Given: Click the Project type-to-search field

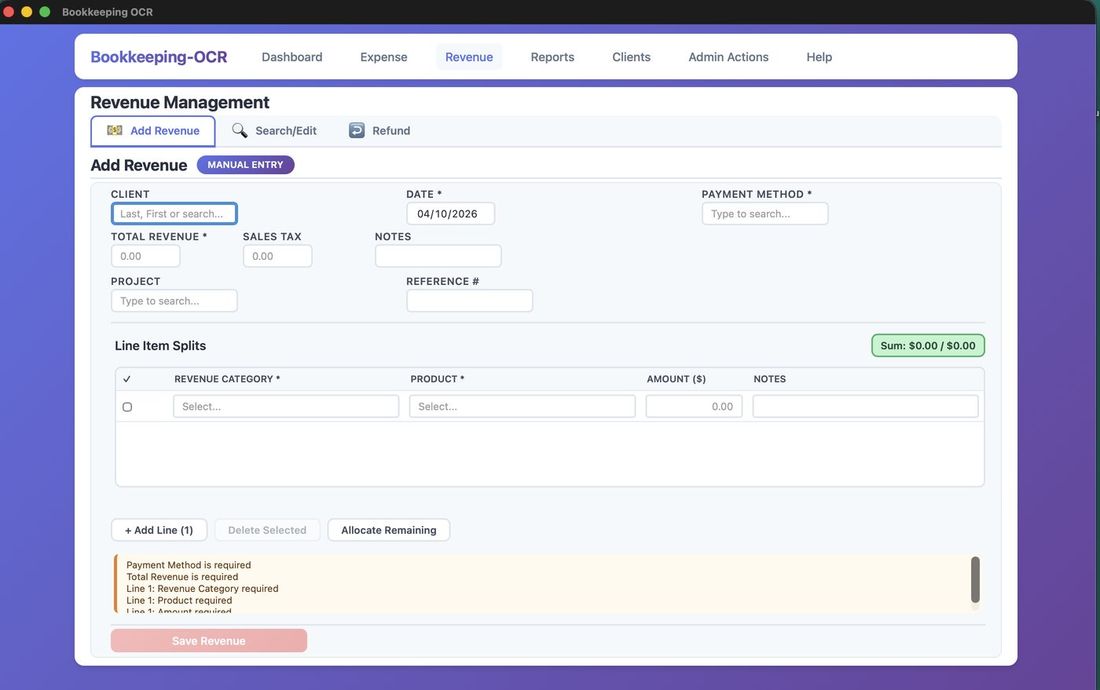Looking at the screenshot, I should click(x=174, y=299).
